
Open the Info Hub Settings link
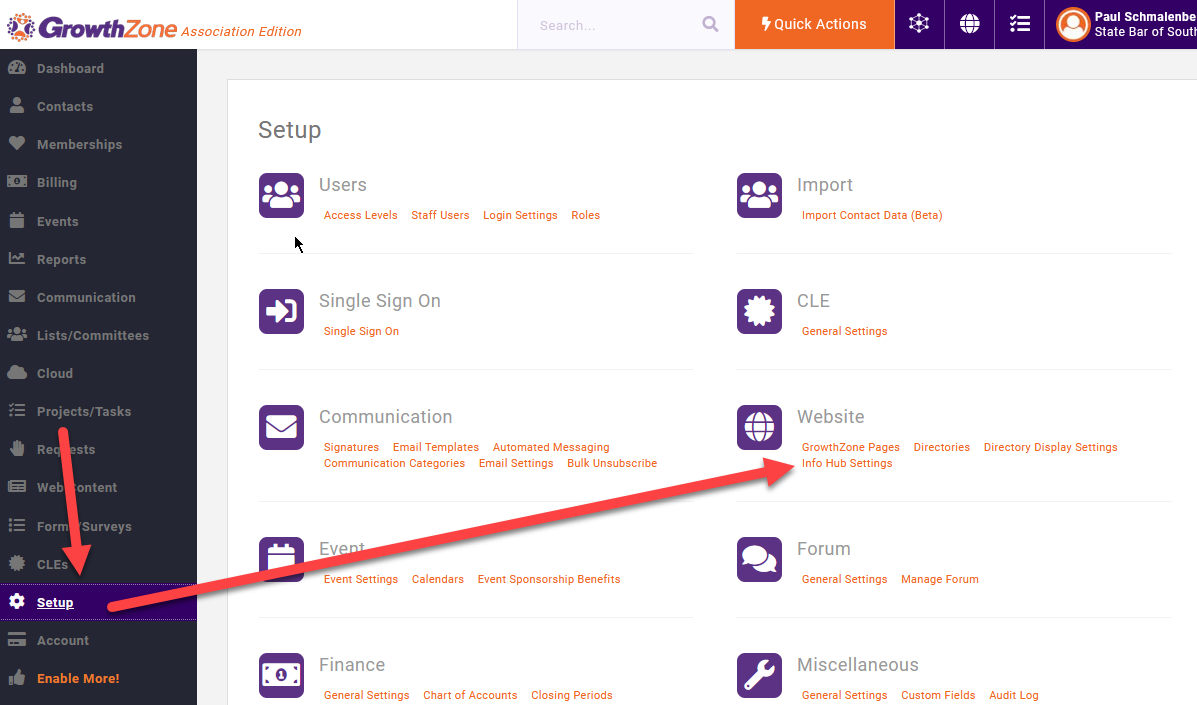(847, 463)
